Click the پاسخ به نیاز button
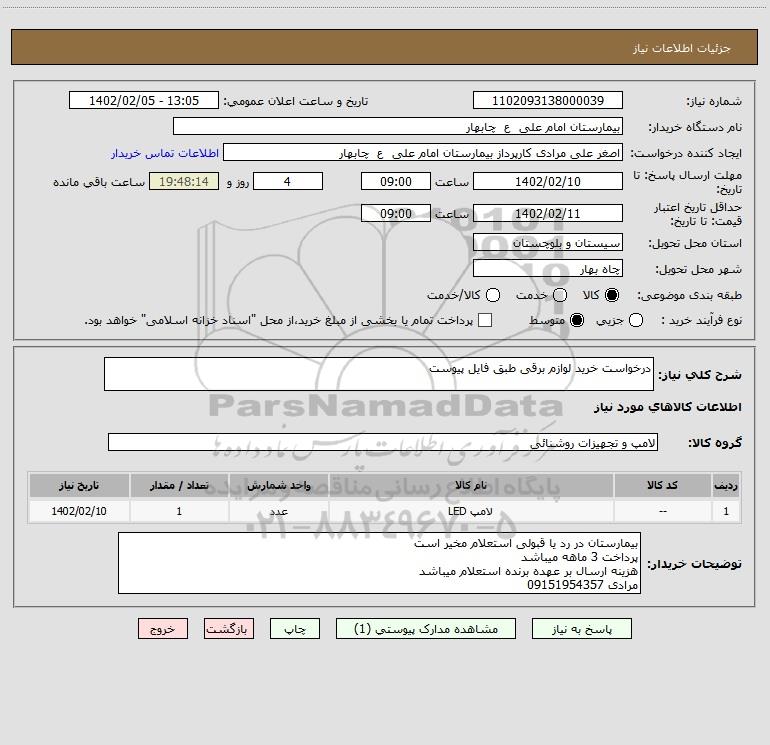Image resolution: width=770 pixels, height=745 pixels. [x=581, y=629]
